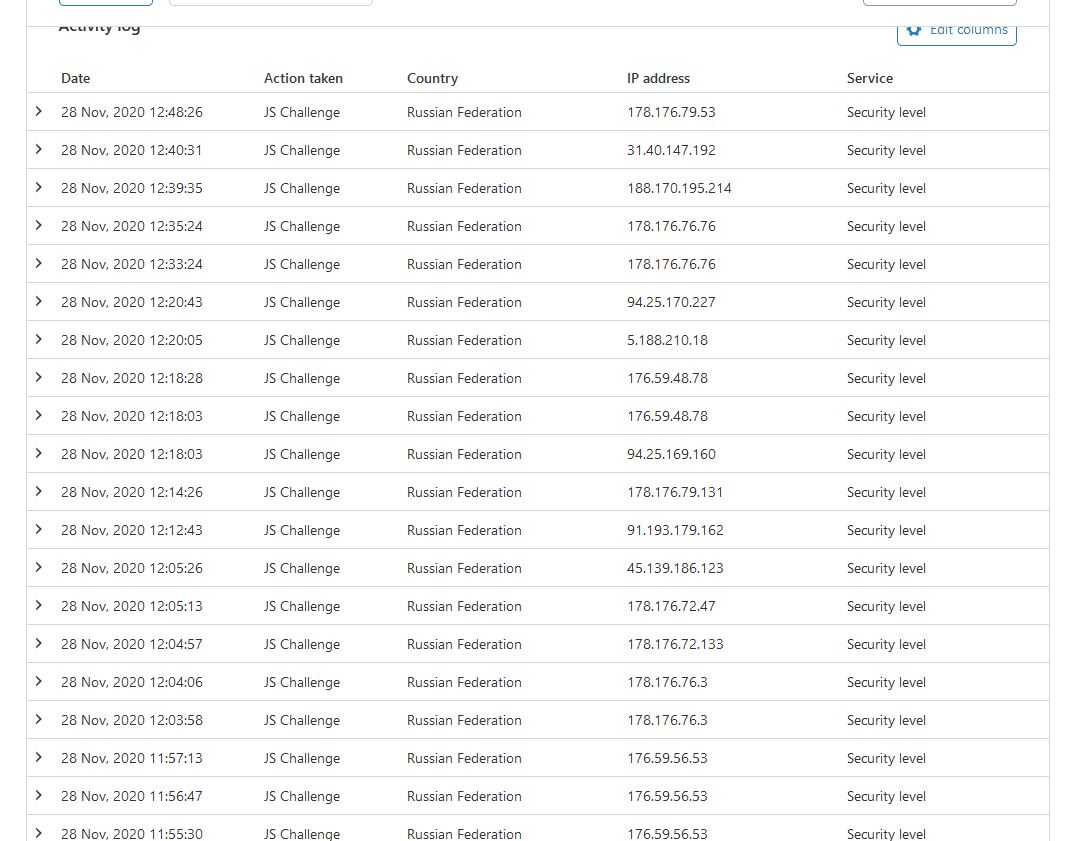Viewport: 1092px width, 841px height.
Task: Select the Service column header
Action: (x=869, y=78)
